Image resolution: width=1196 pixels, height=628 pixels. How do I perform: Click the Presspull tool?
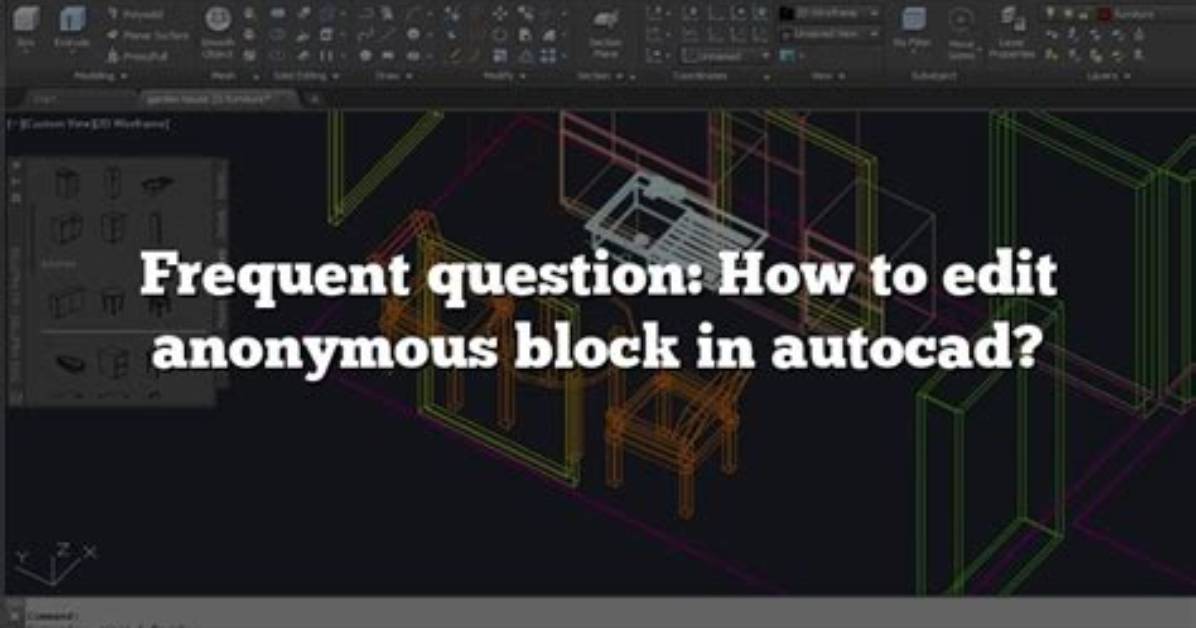point(137,56)
